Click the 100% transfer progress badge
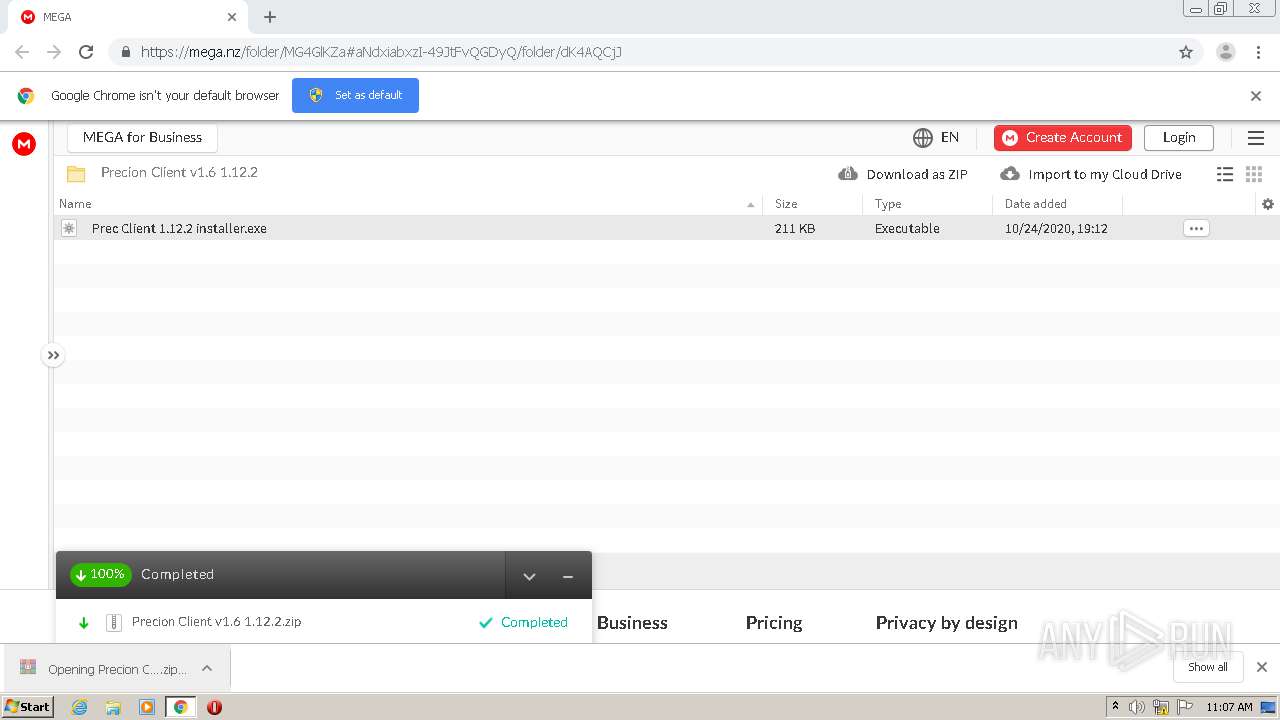The height and width of the screenshot is (720, 1280). click(x=100, y=575)
